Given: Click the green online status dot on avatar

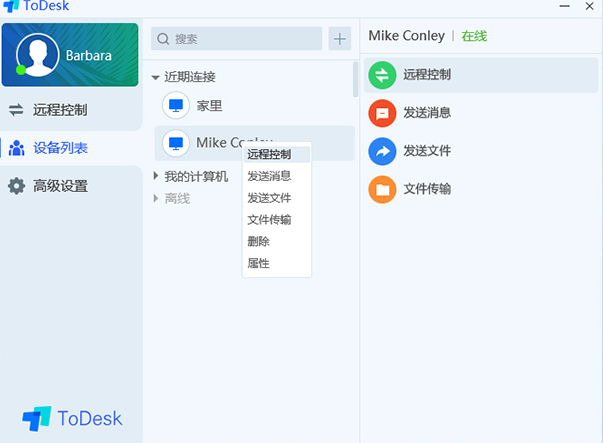Looking at the screenshot, I should pyautogui.click(x=21, y=70).
